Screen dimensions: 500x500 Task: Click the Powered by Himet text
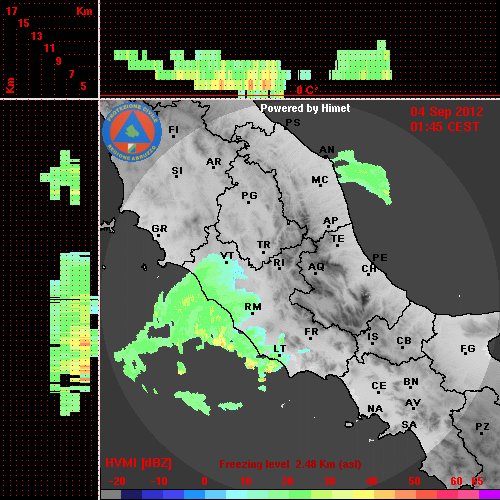coord(305,108)
